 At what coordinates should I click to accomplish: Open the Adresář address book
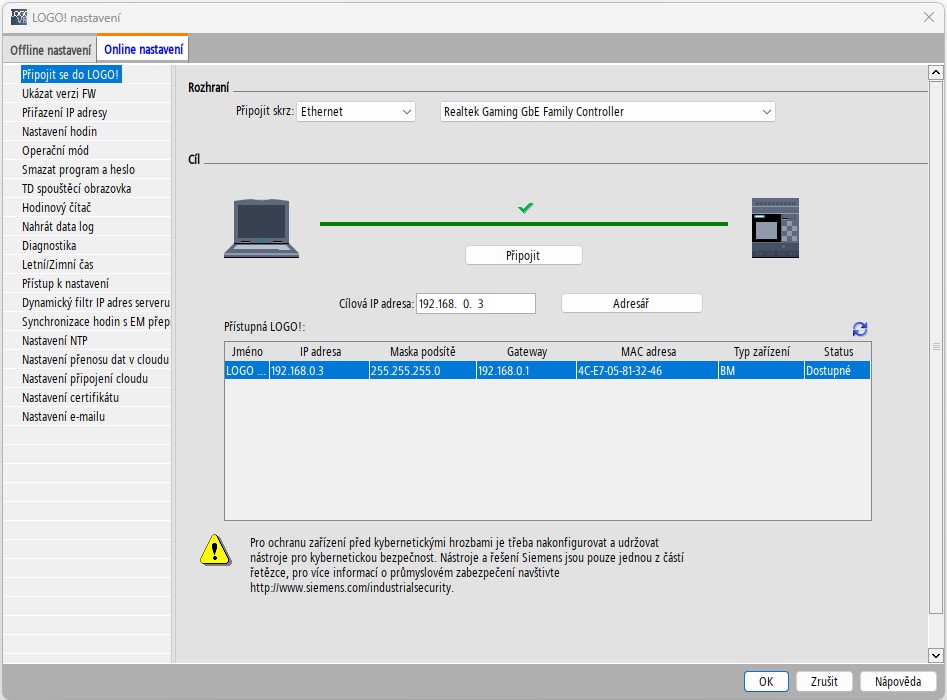[x=632, y=303]
